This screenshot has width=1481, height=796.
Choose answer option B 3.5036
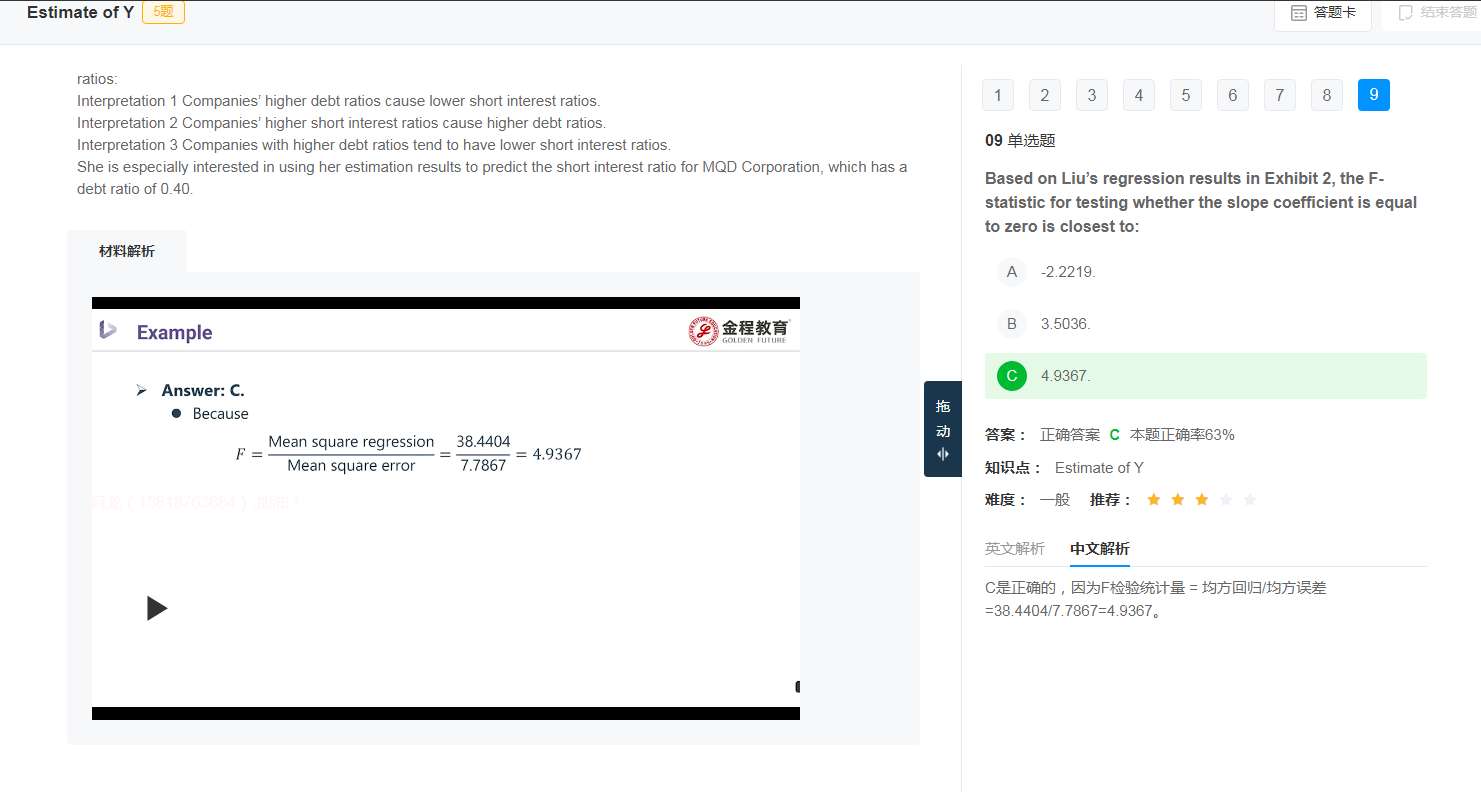click(1012, 324)
